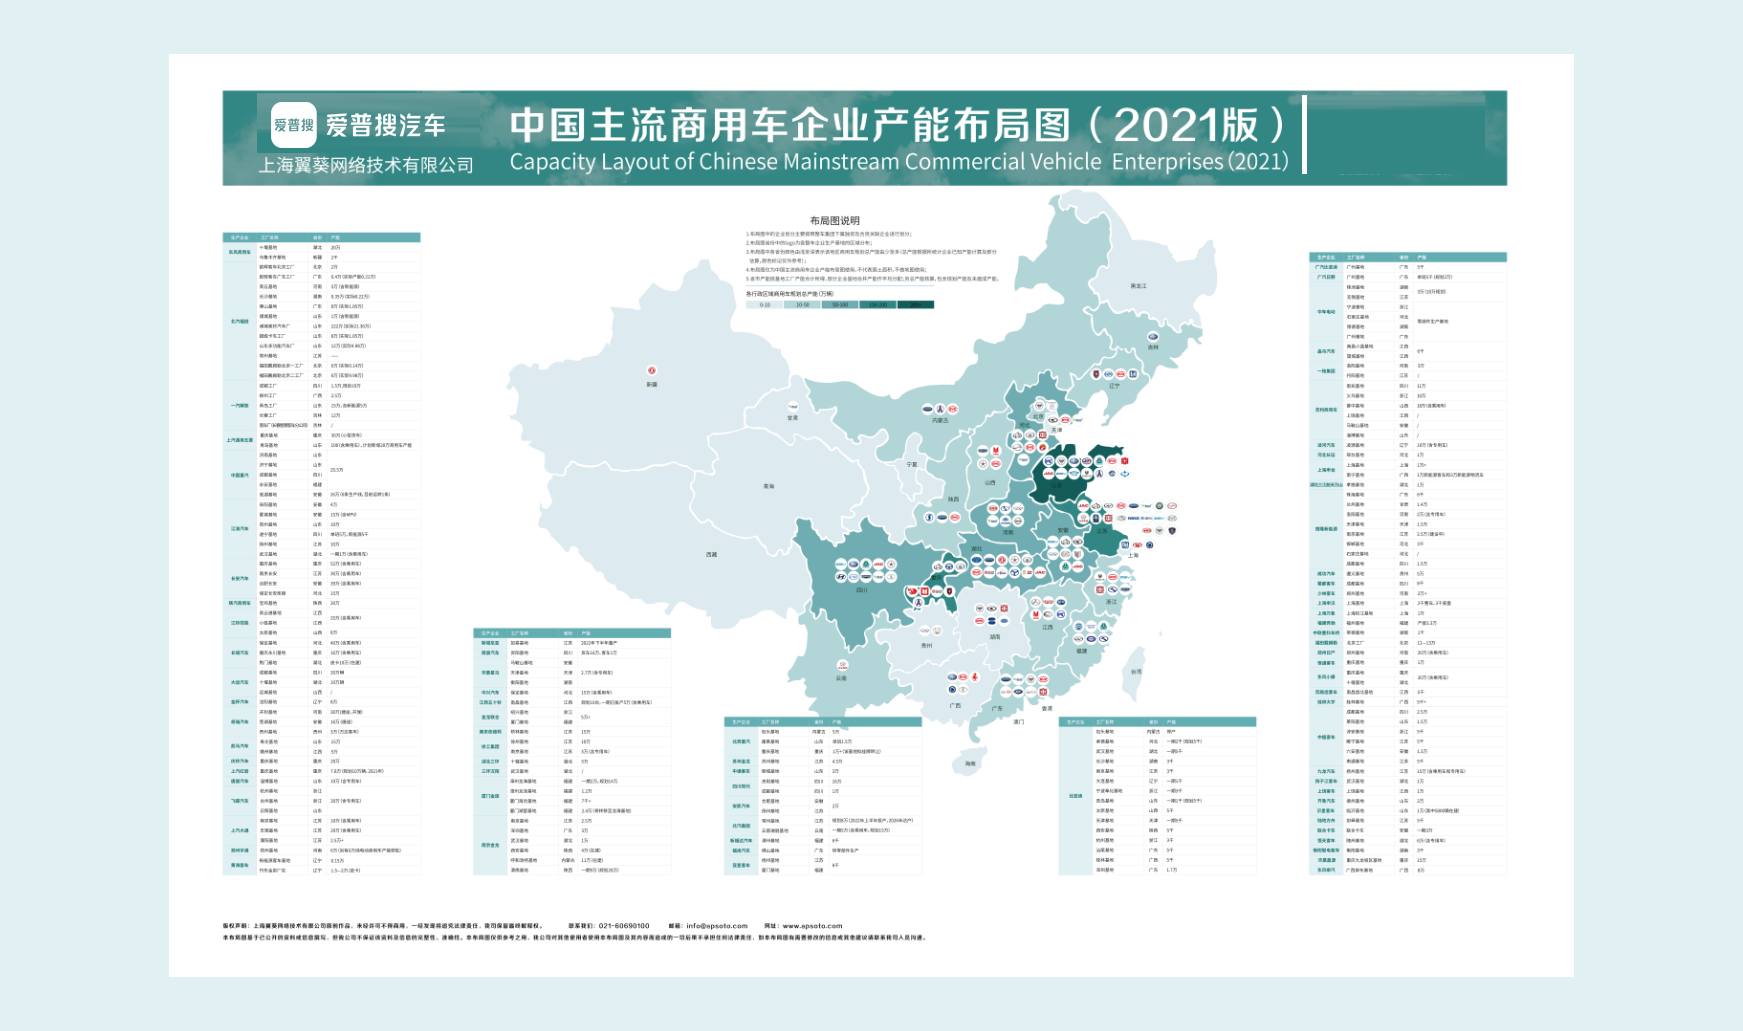Screen dimensions: 1743x1031
Task: Click the 辽宁 province label on the map
Action: tap(1115, 386)
